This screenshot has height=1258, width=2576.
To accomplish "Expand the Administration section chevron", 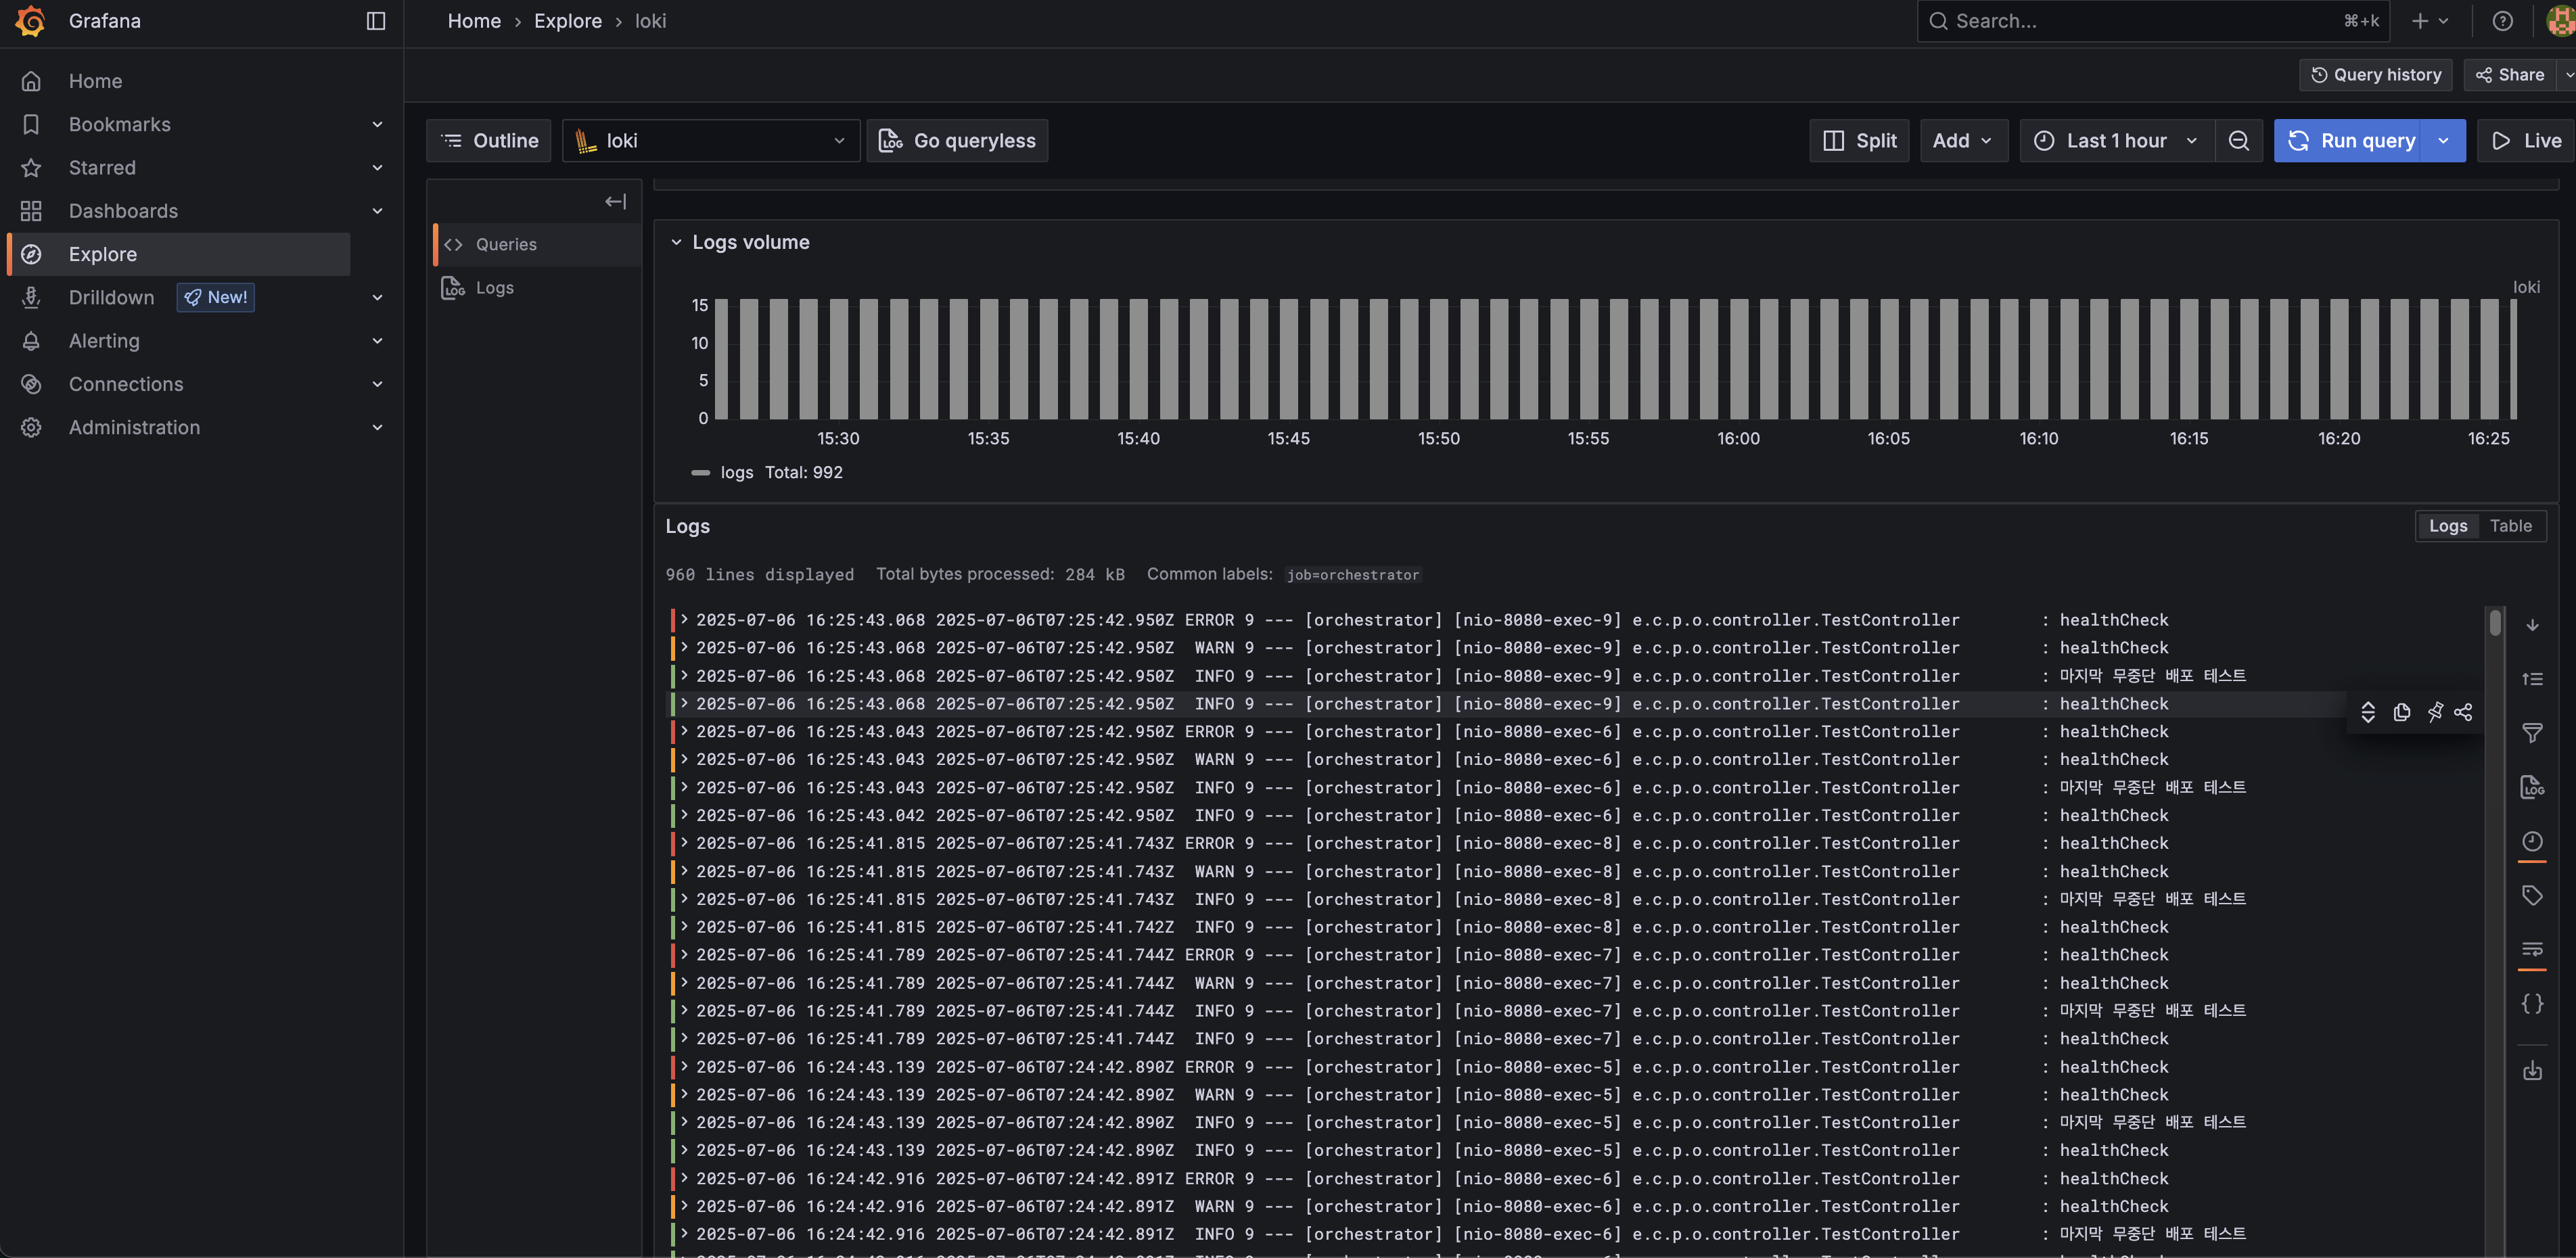I will (377, 427).
